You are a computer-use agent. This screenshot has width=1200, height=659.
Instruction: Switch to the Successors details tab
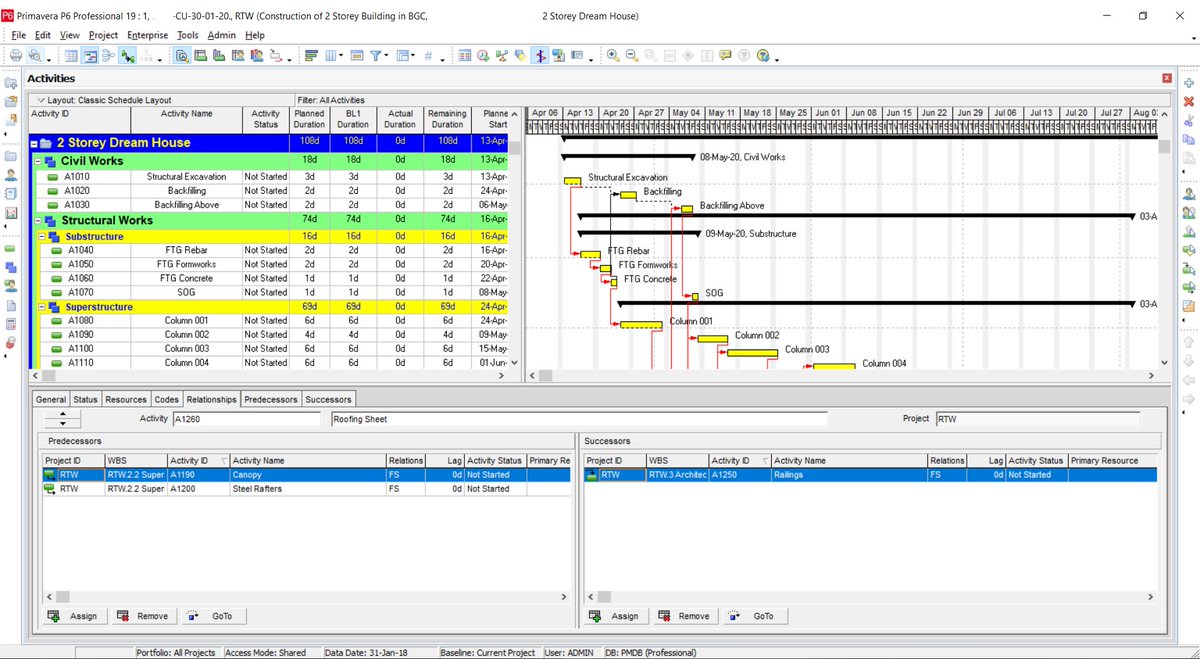point(328,399)
